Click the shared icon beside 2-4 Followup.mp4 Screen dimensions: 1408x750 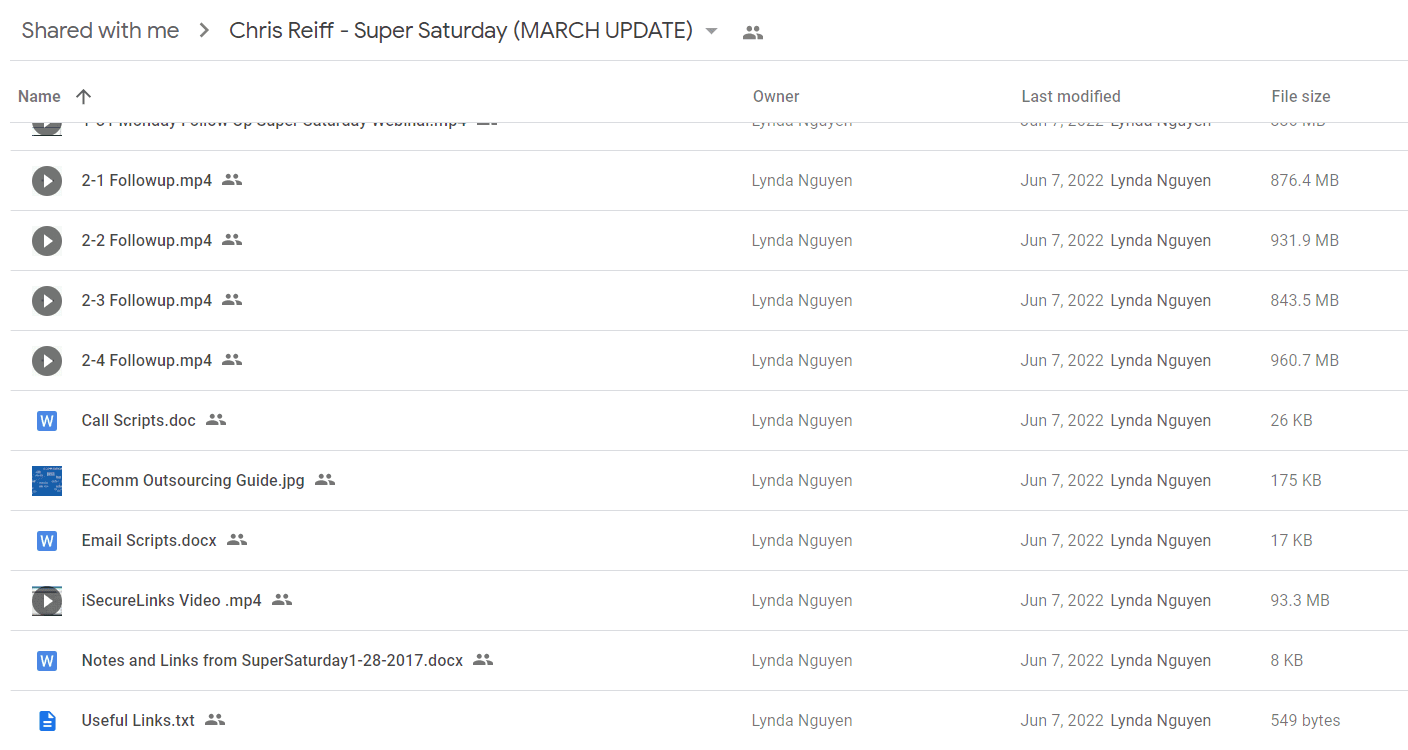[232, 360]
